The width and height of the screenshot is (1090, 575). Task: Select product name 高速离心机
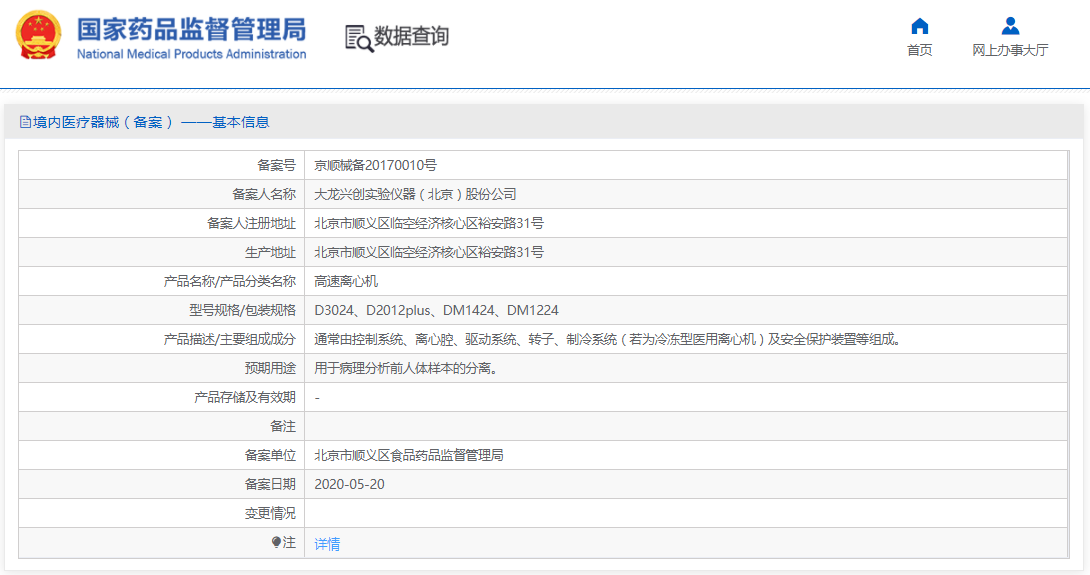click(x=346, y=282)
